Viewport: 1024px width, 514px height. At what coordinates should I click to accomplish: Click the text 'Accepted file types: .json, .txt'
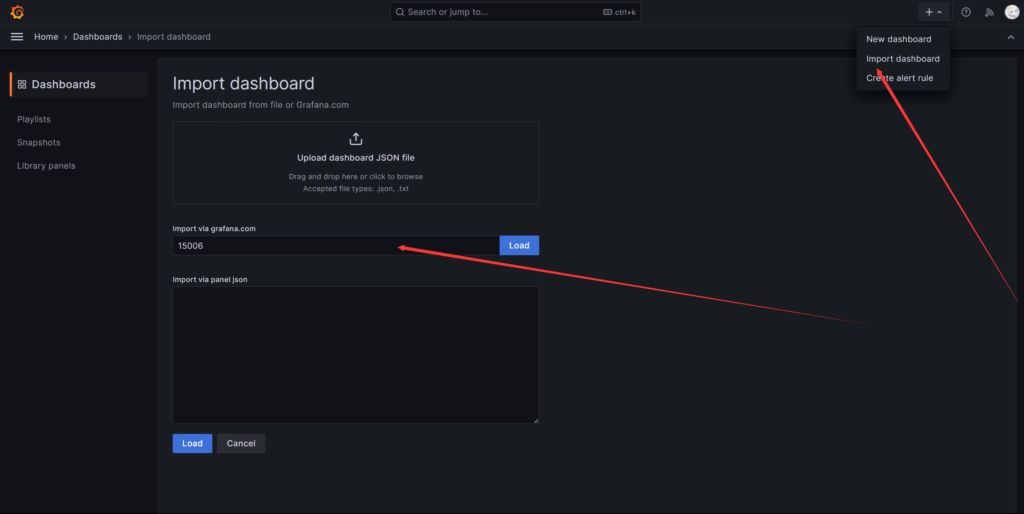coord(356,189)
